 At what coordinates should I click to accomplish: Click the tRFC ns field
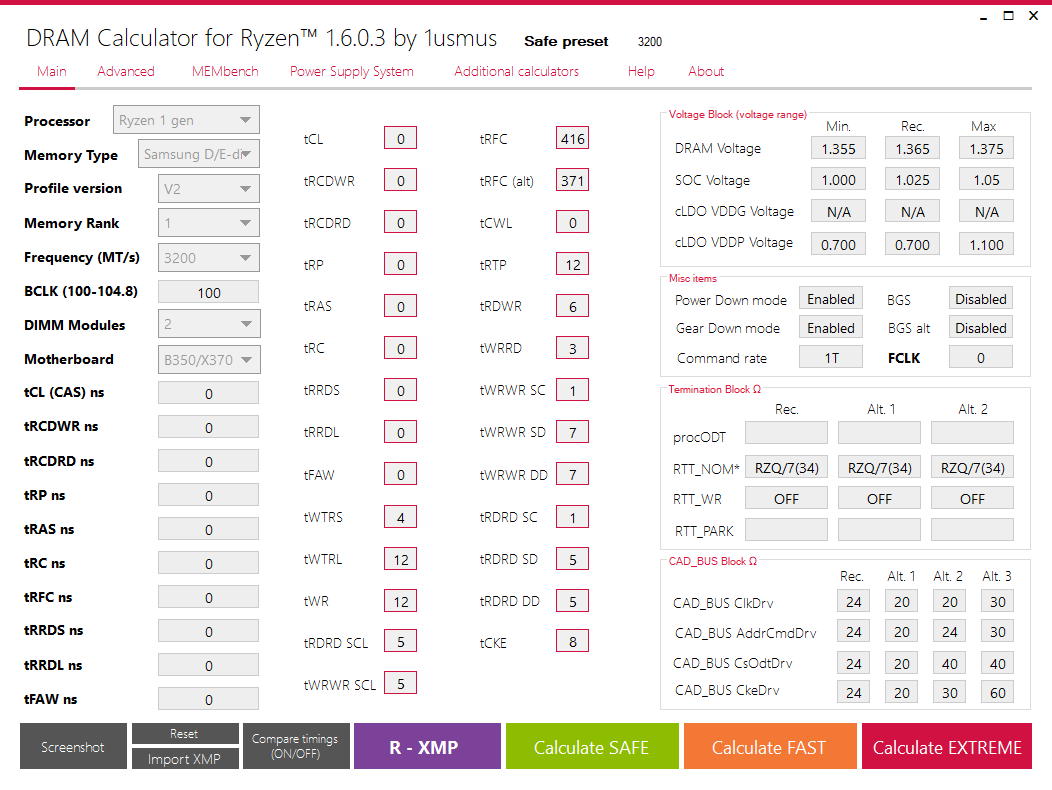[x=209, y=597]
